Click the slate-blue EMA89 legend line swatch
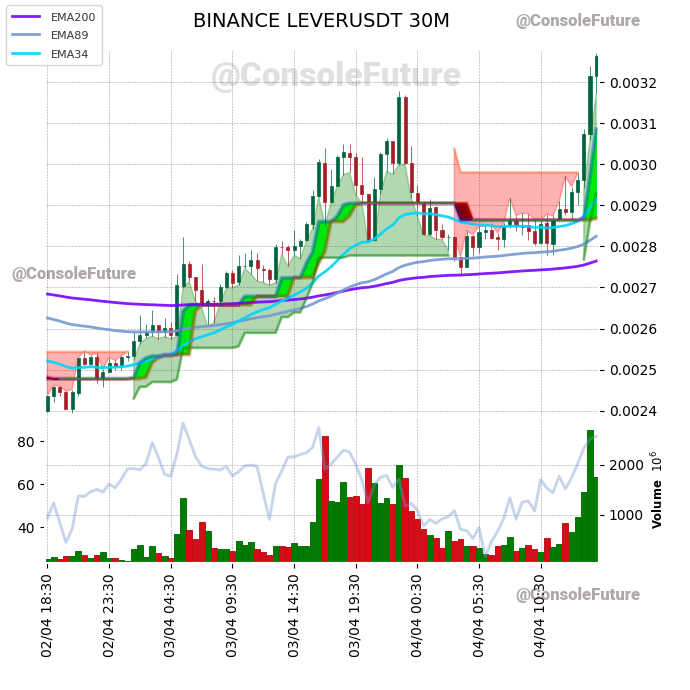Screen dimensions: 690x690 [26, 35]
